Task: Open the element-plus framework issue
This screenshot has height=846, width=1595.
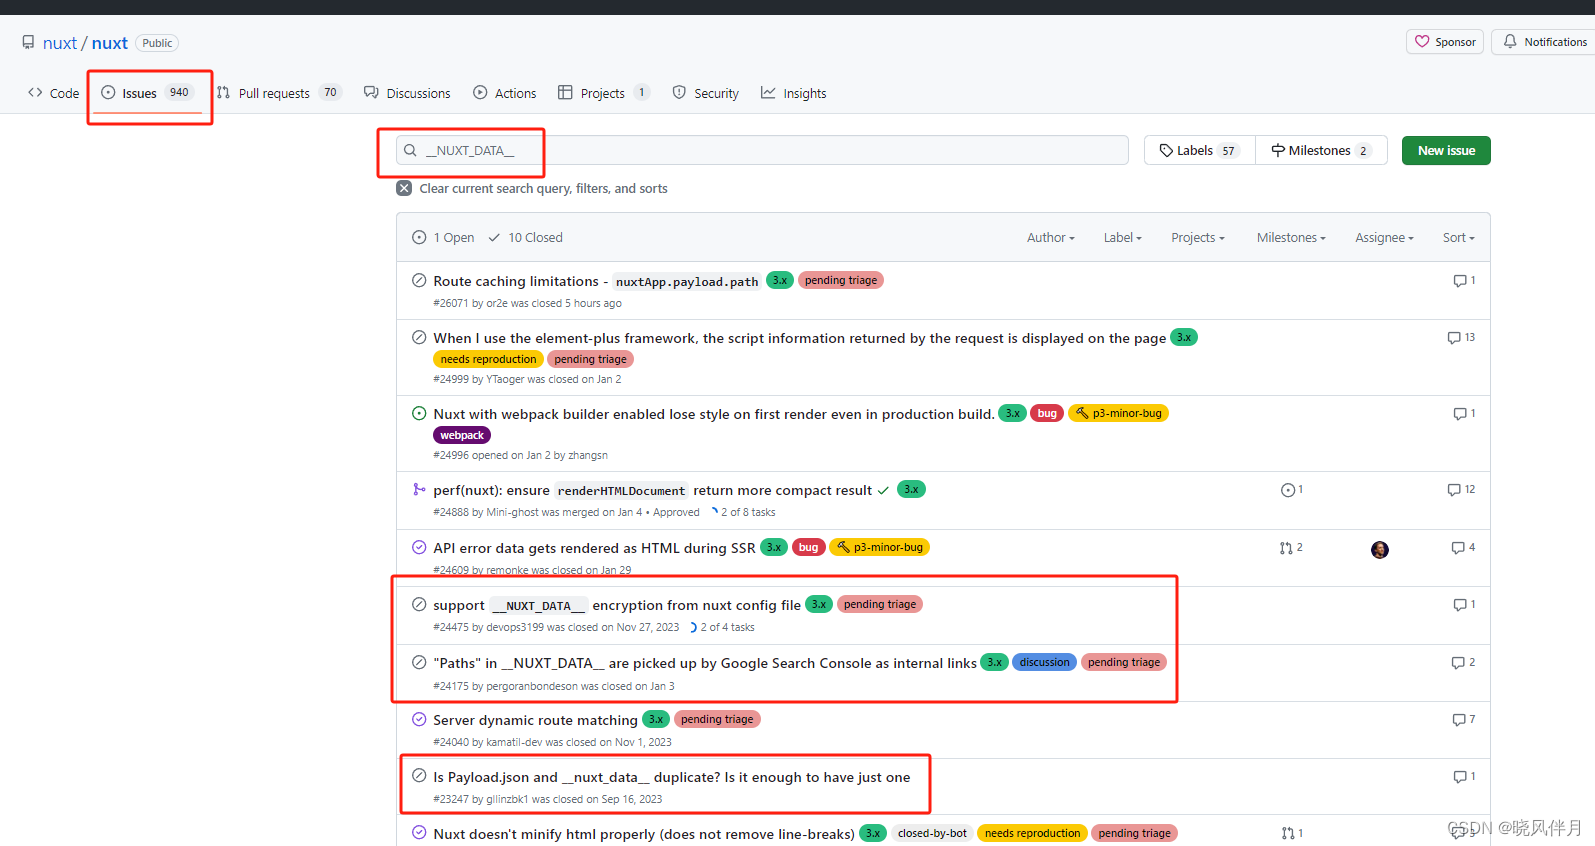Action: tap(799, 338)
